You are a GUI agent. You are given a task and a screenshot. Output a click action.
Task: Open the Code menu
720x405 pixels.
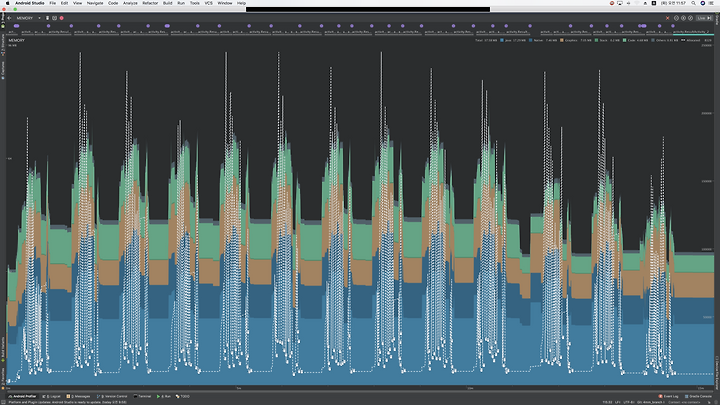[113, 3]
